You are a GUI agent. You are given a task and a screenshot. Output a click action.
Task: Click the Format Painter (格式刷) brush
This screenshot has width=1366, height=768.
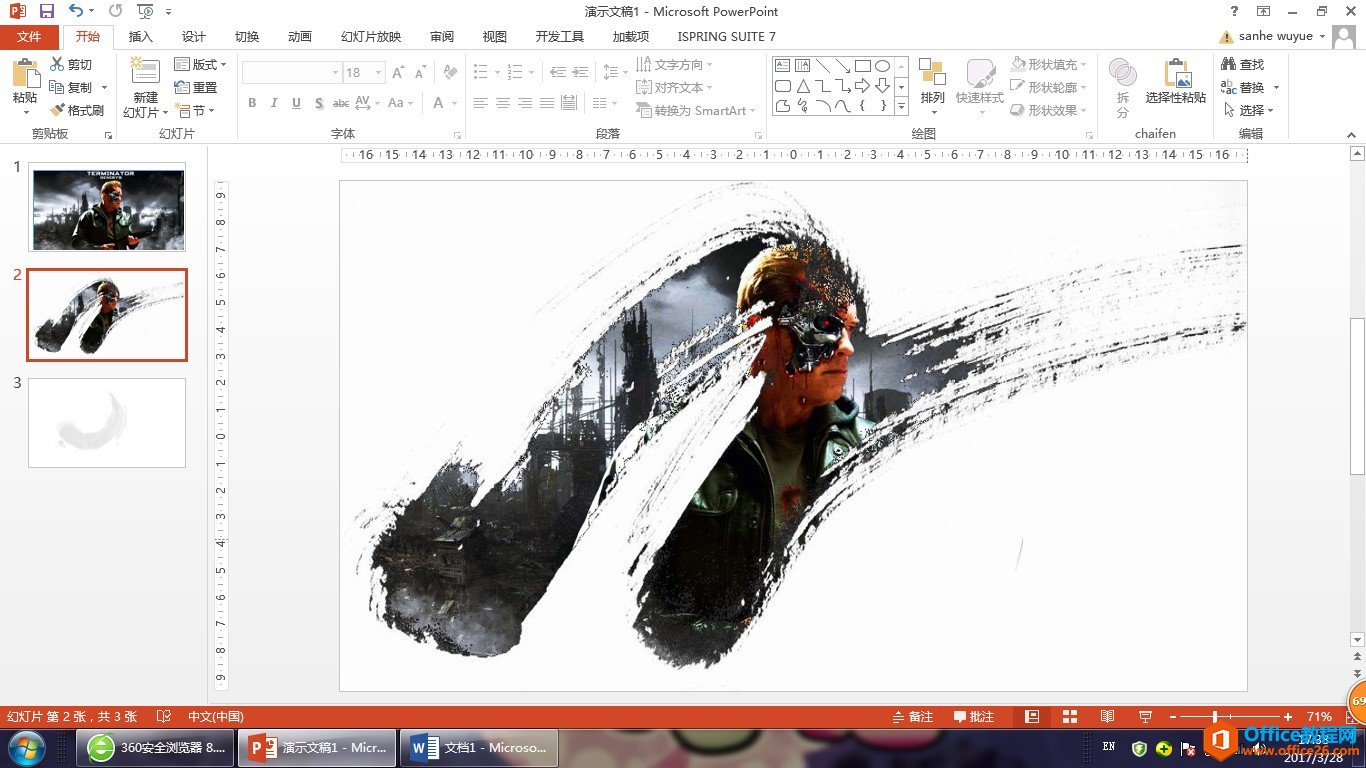(57, 110)
